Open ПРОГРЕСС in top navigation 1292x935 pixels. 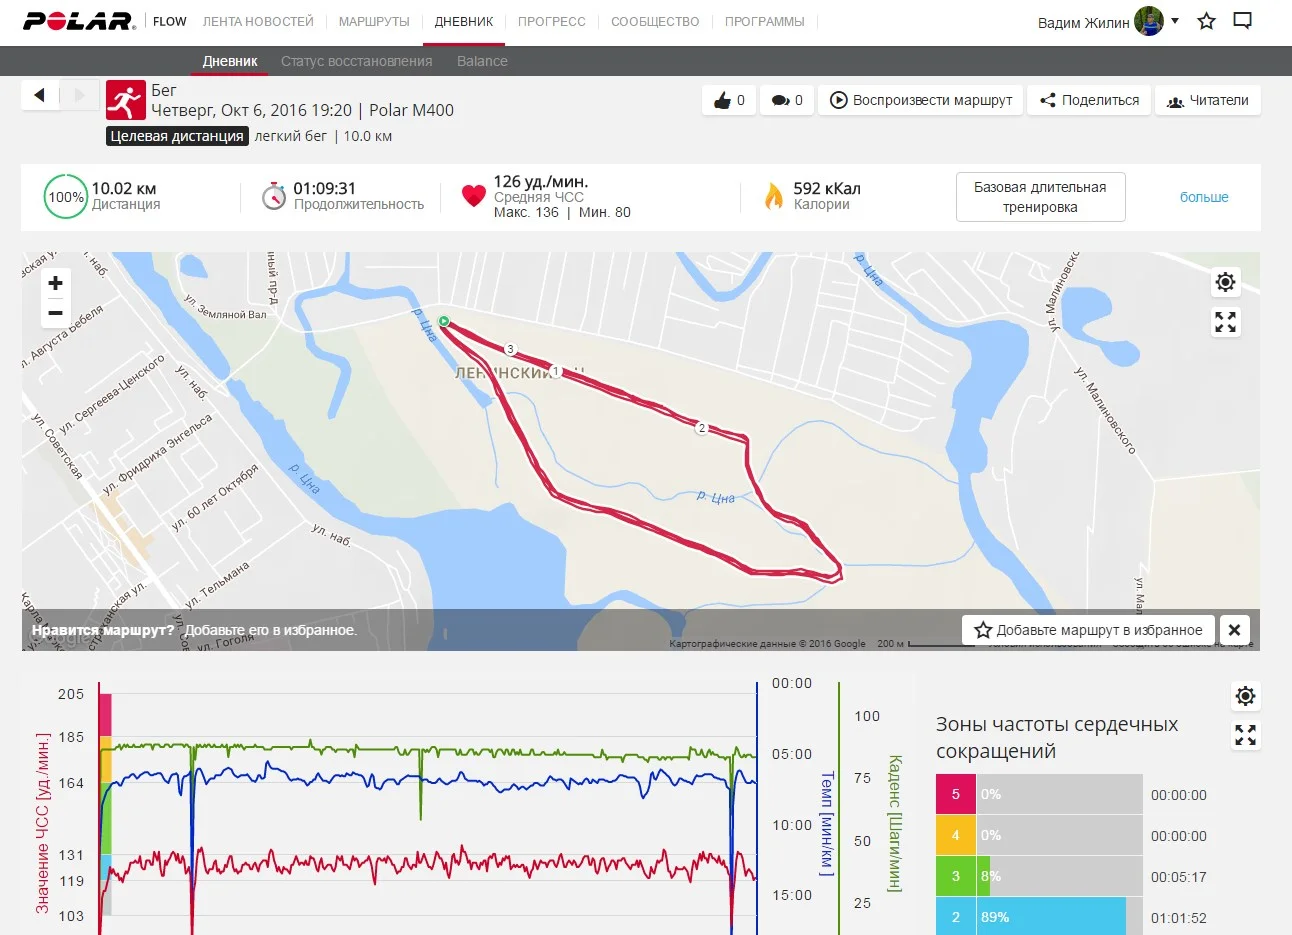point(552,21)
